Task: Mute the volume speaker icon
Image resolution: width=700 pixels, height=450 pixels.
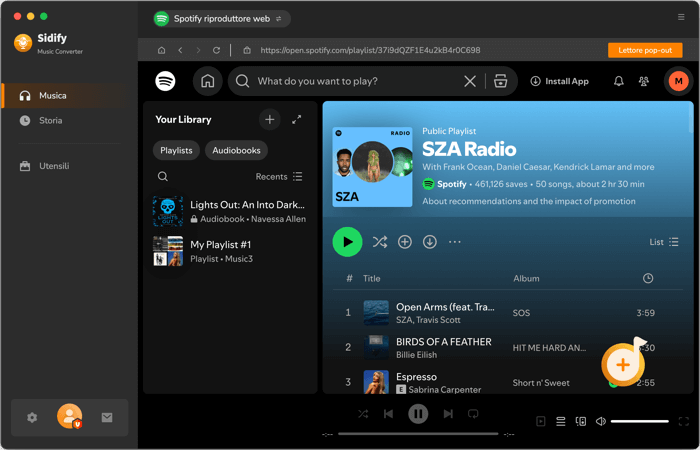Action: point(601,421)
